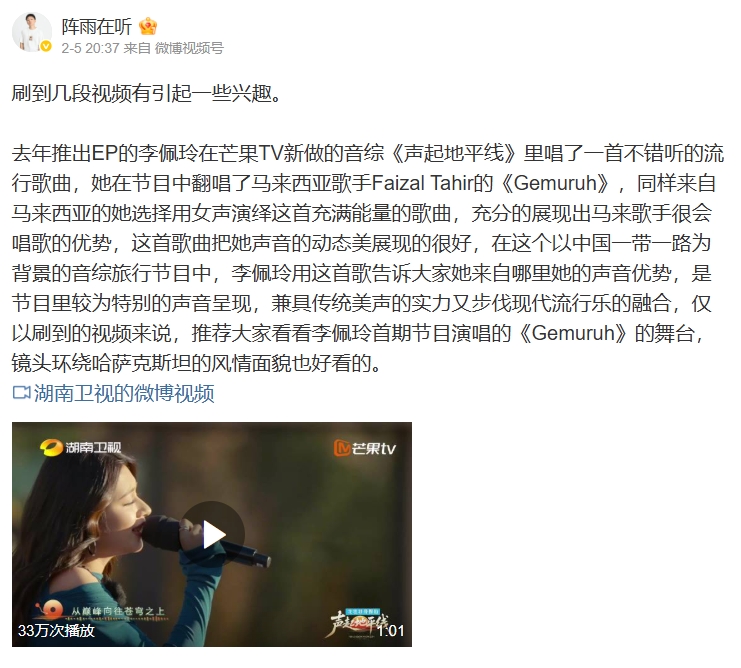Click the yellow verified badge on avatar
741x668 pixels.
[x=46, y=46]
